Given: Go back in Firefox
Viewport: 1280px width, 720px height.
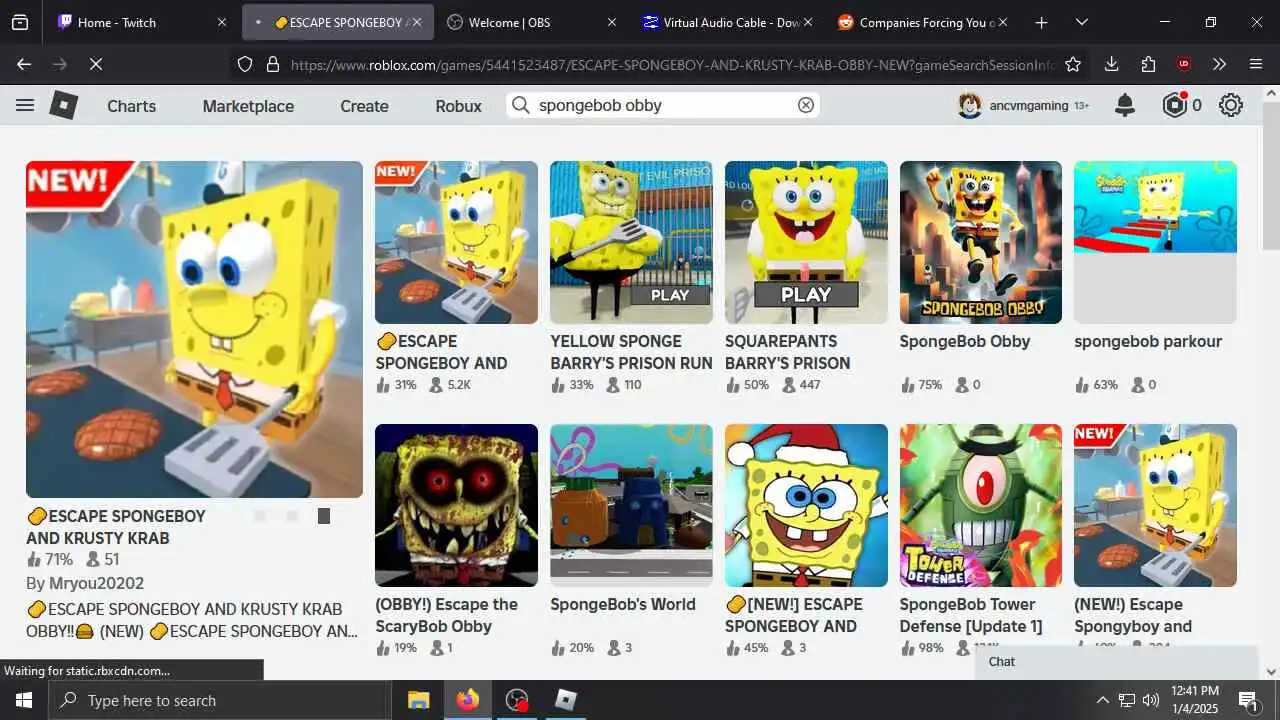Looking at the screenshot, I should point(24,64).
